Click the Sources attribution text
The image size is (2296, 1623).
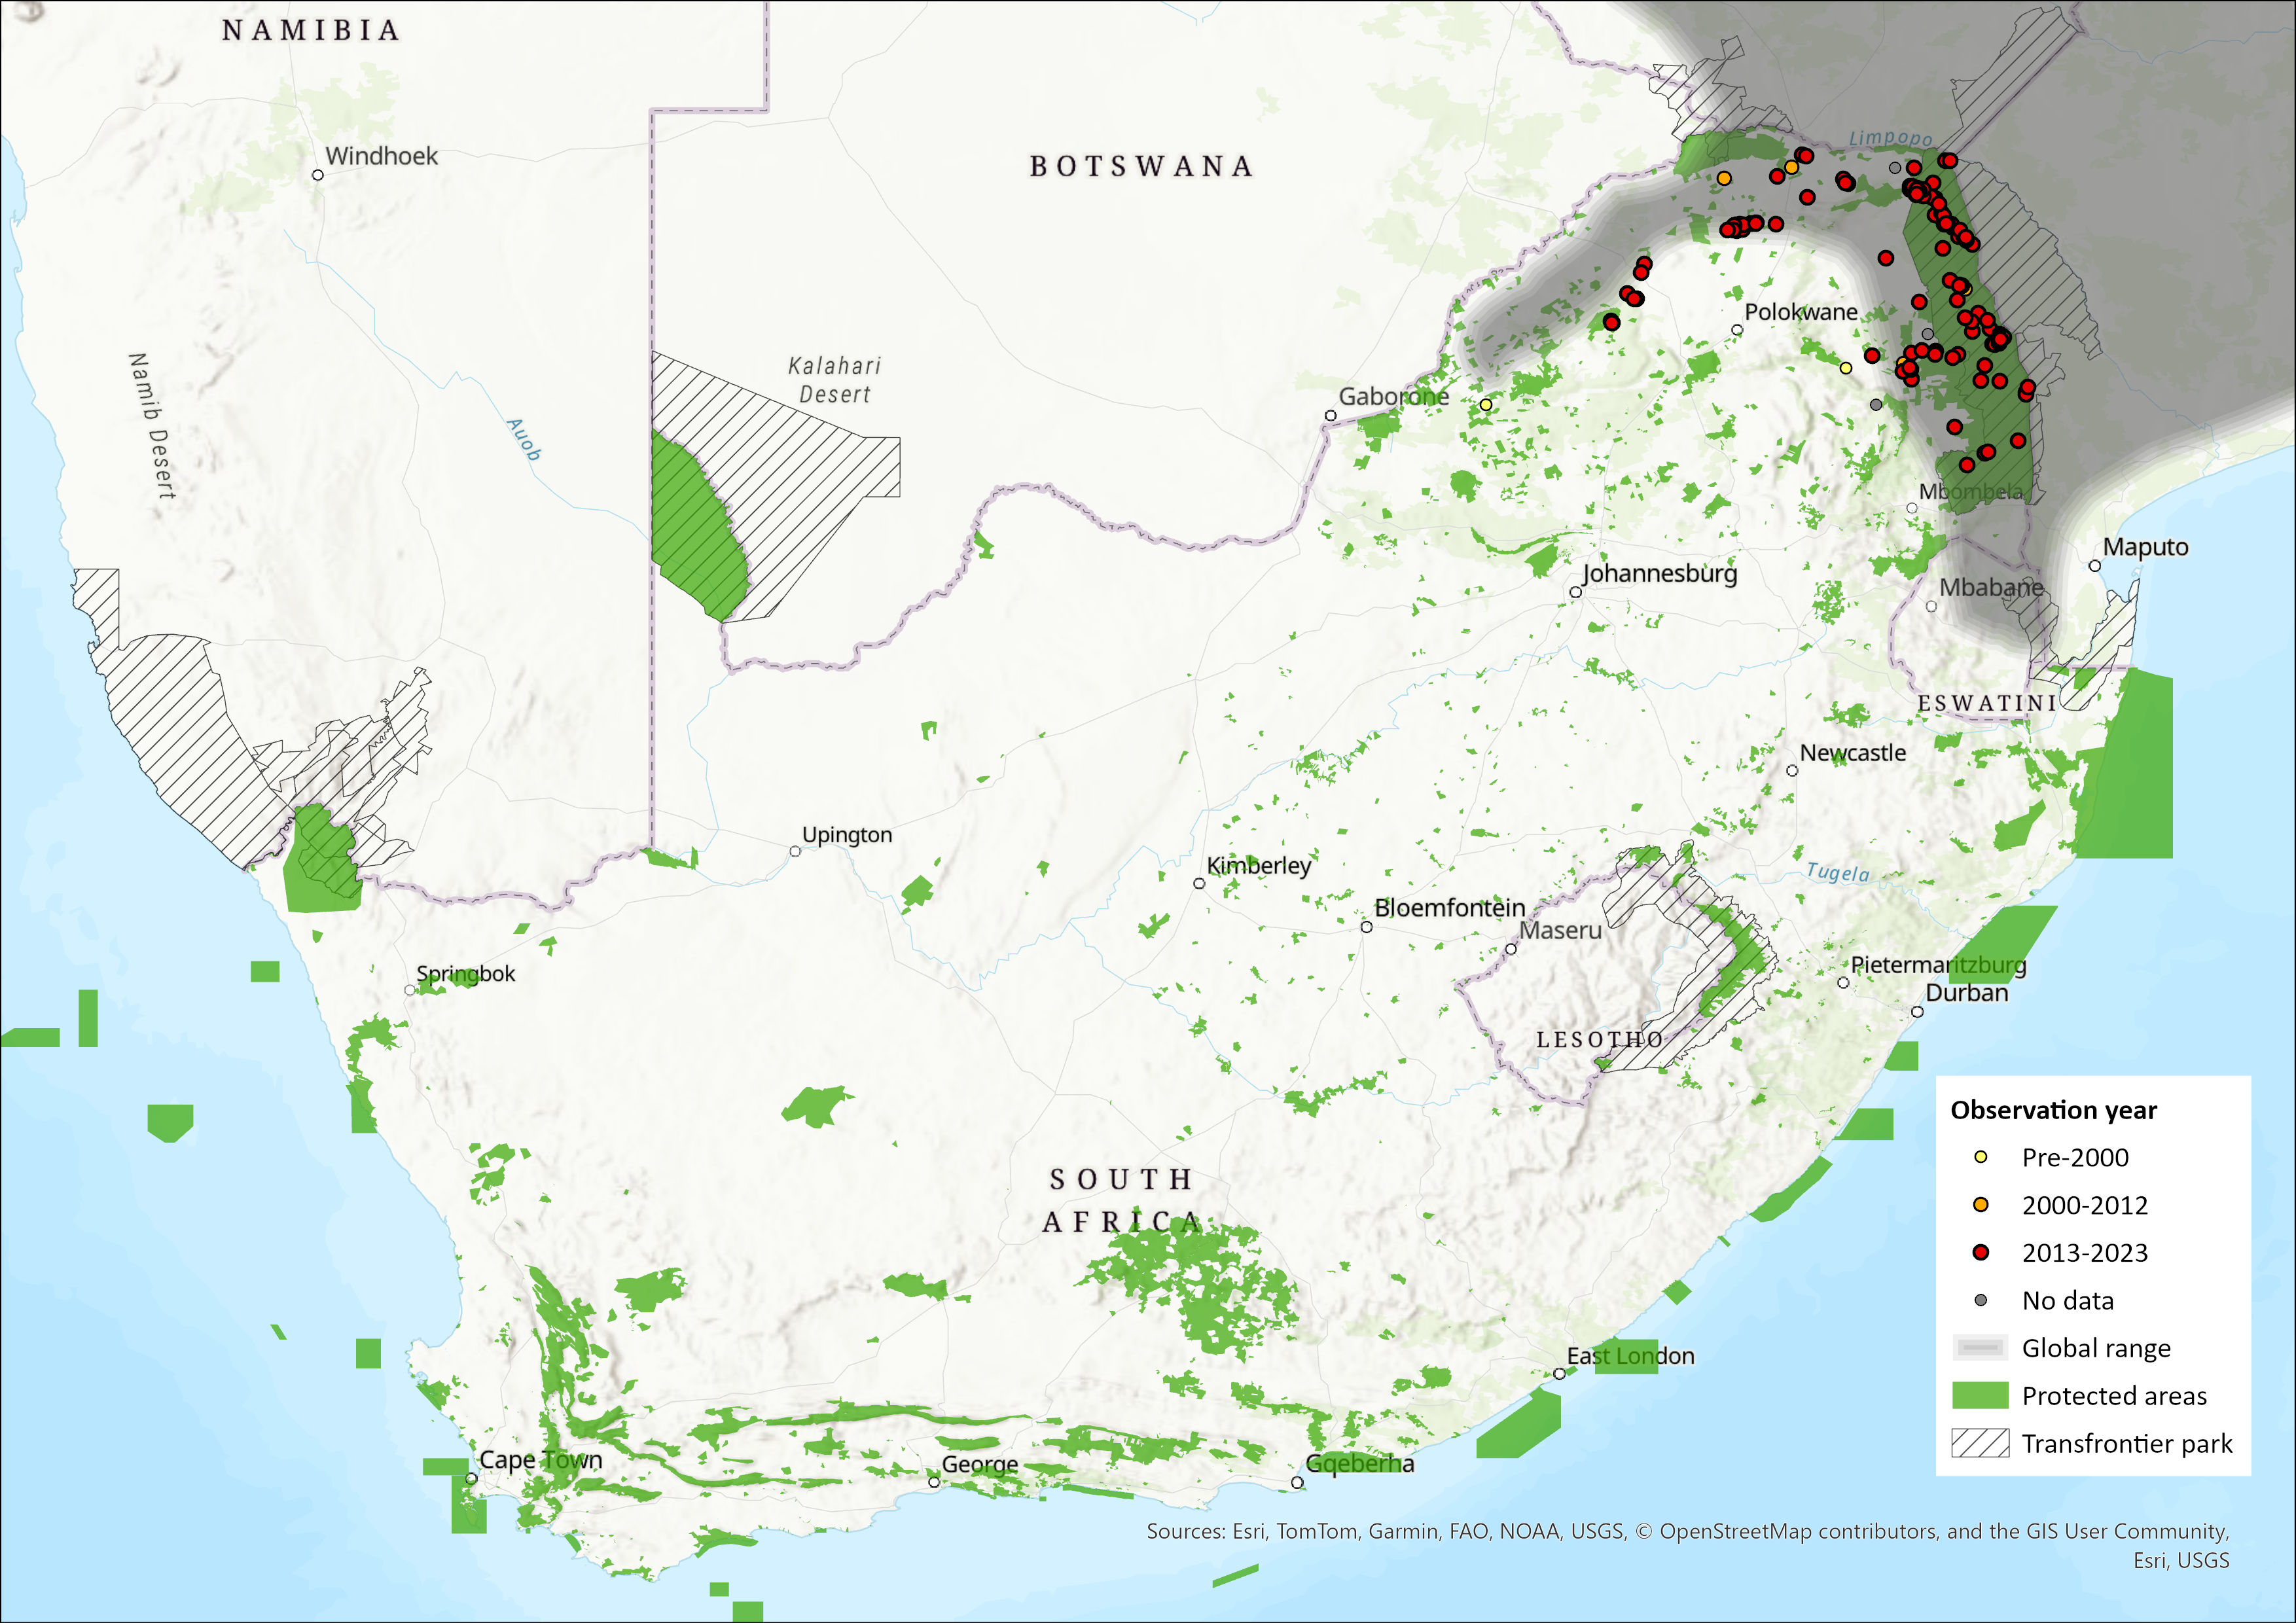click(1687, 1531)
